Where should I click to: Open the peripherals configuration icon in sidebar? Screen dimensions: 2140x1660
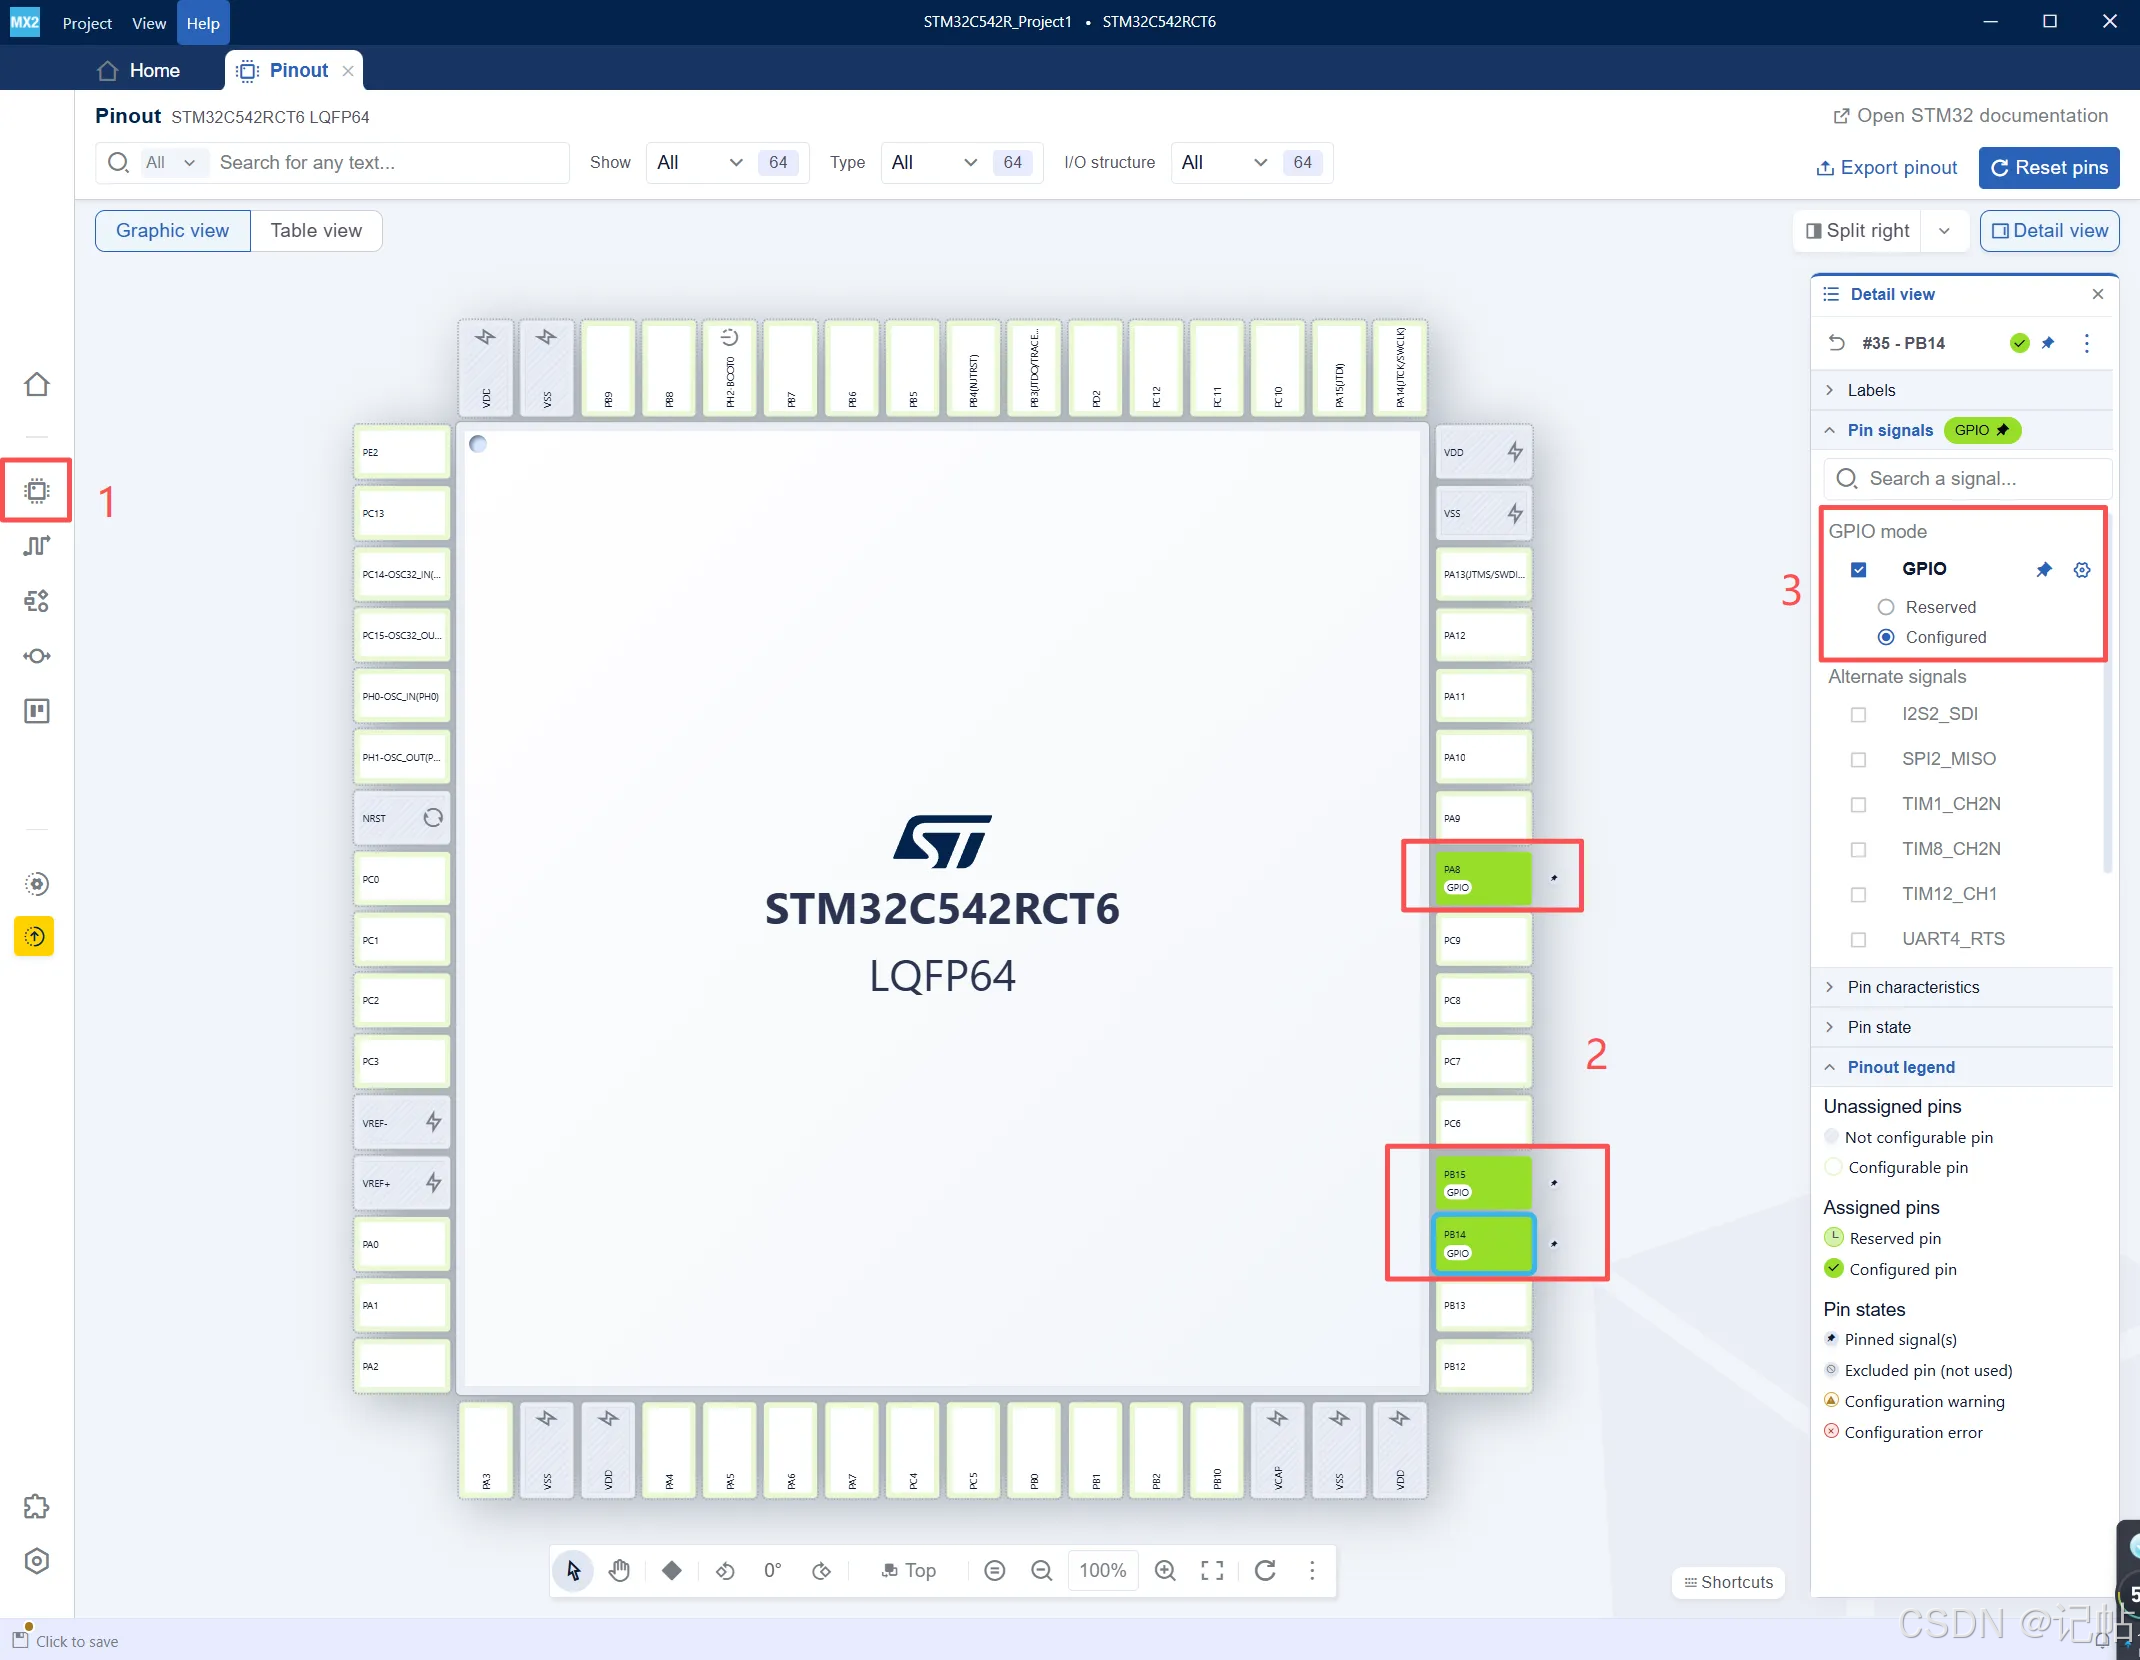click(x=37, y=601)
